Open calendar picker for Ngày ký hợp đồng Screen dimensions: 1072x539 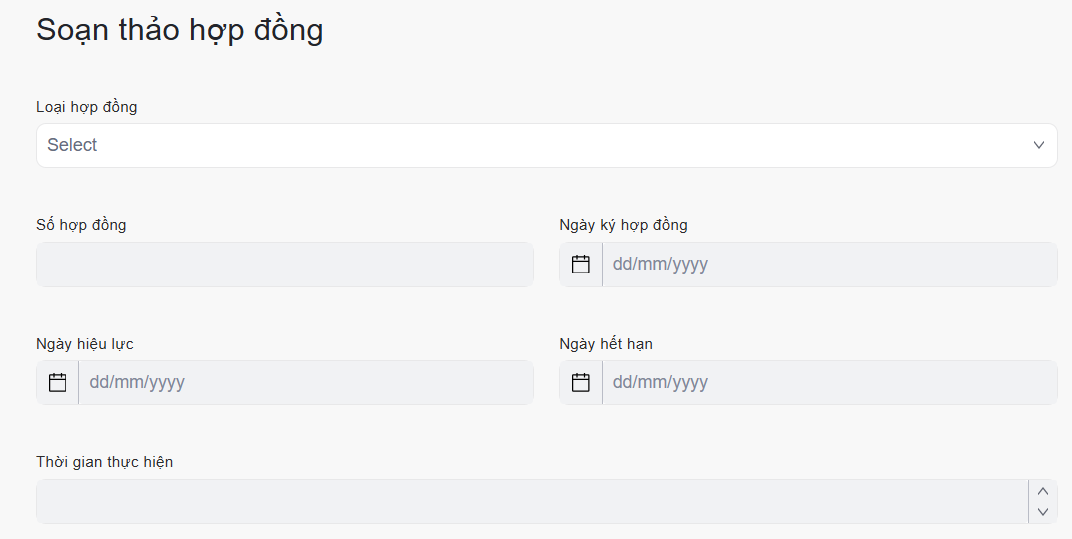pos(581,264)
